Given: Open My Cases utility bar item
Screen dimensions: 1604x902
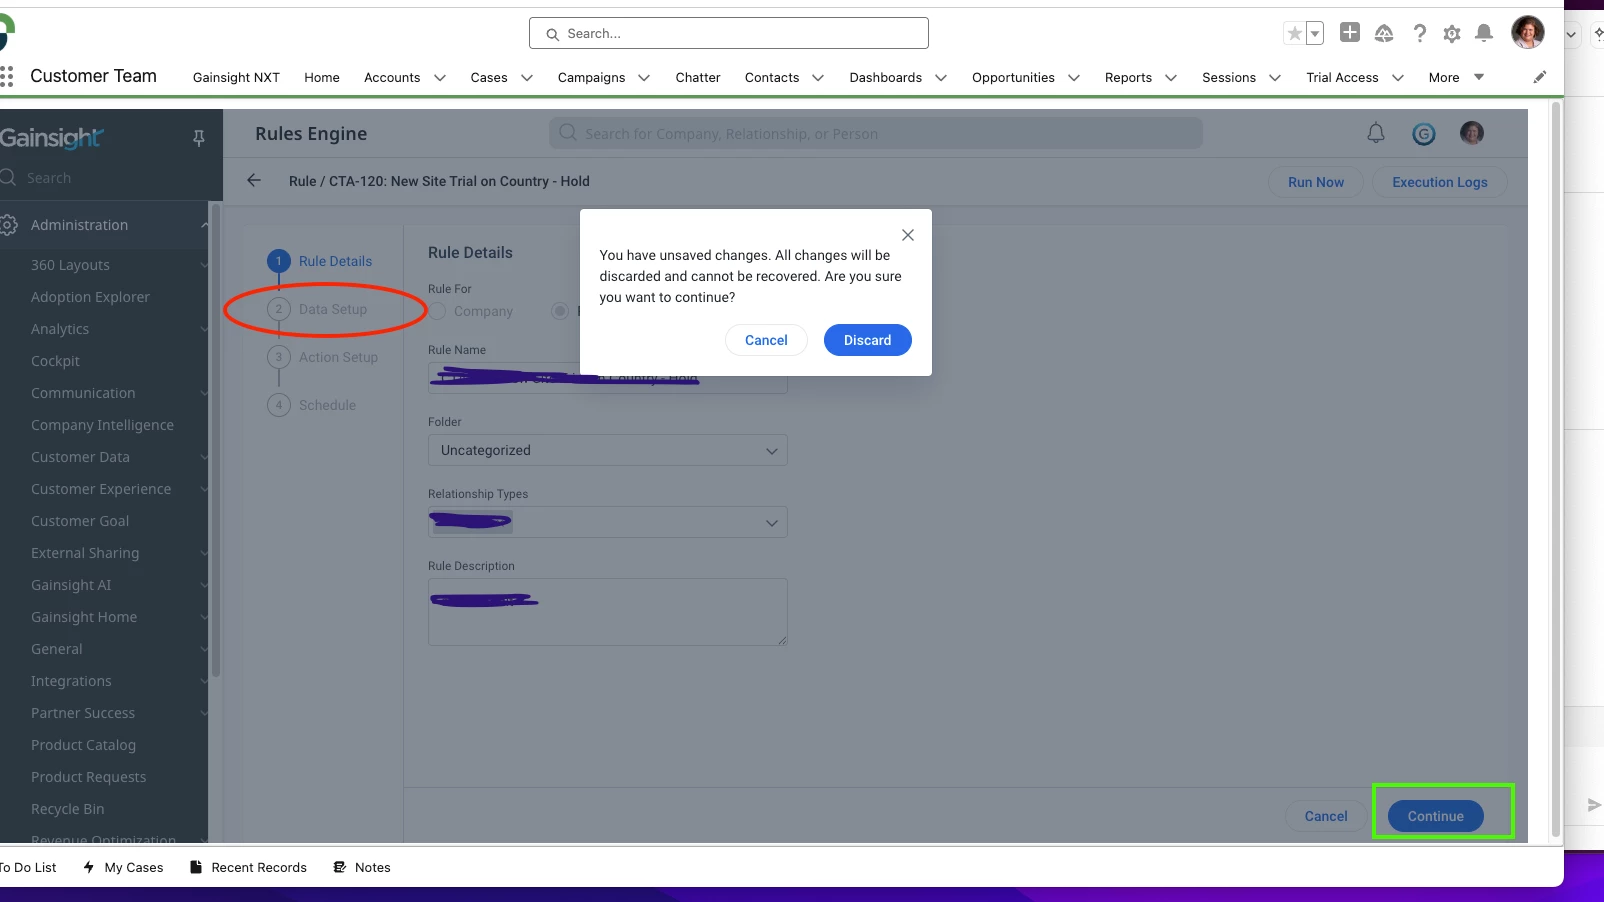Looking at the screenshot, I should pyautogui.click(x=123, y=867).
